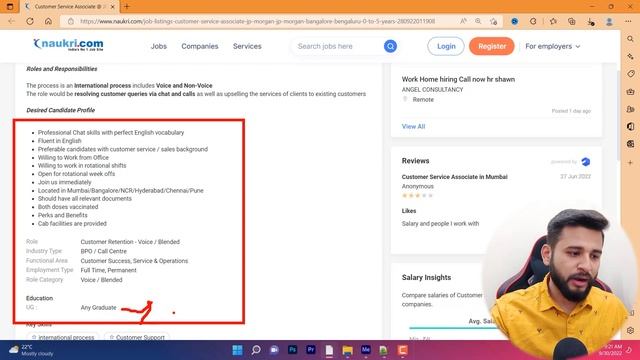Open the Customer Service Associate in Mumbai review
This screenshot has height=360, width=640.
[454, 177]
